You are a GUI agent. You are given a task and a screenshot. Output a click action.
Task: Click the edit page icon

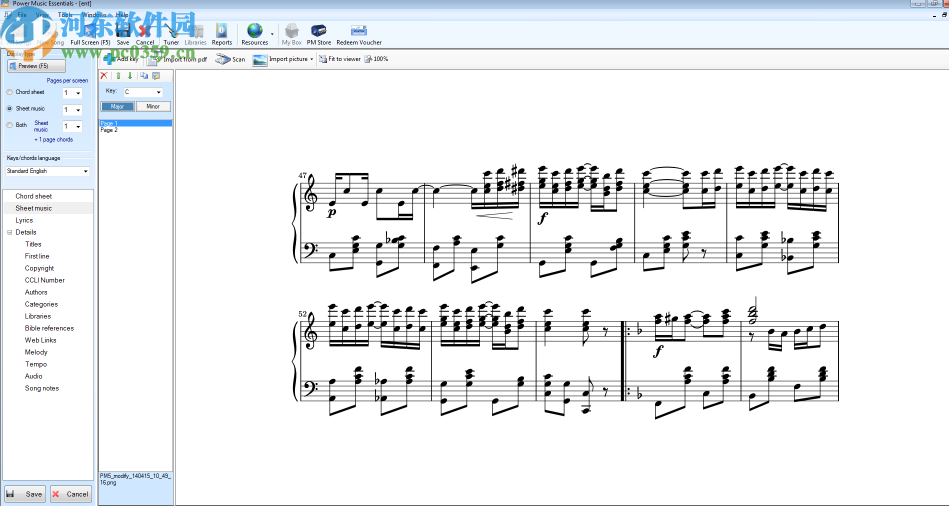(156, 76)
